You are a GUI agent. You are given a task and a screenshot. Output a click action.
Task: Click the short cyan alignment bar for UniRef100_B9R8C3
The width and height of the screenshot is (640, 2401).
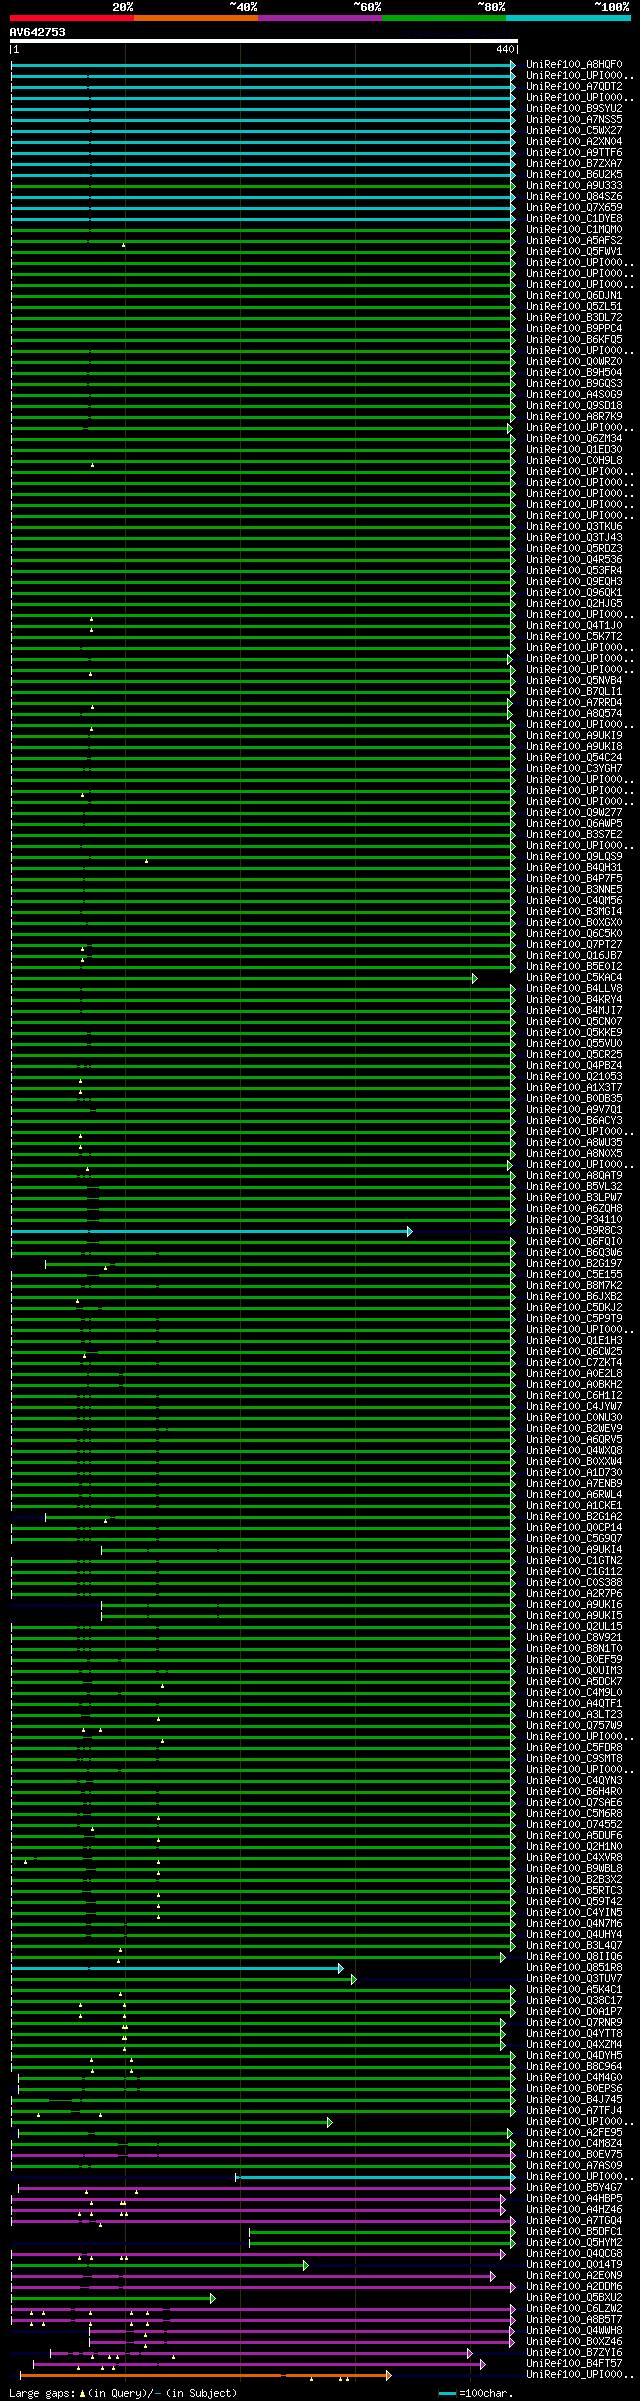click(x=211, y=1230)
